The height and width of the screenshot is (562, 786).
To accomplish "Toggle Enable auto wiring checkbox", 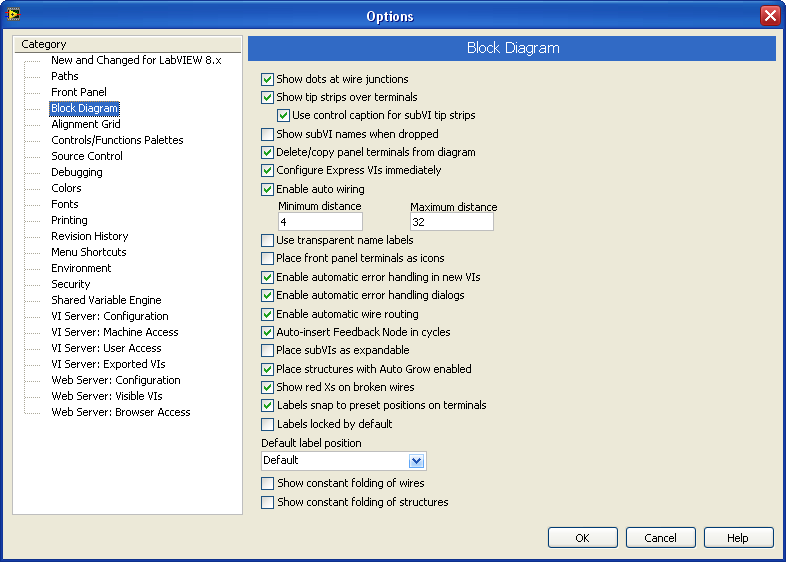I will (x=268, y=190).
